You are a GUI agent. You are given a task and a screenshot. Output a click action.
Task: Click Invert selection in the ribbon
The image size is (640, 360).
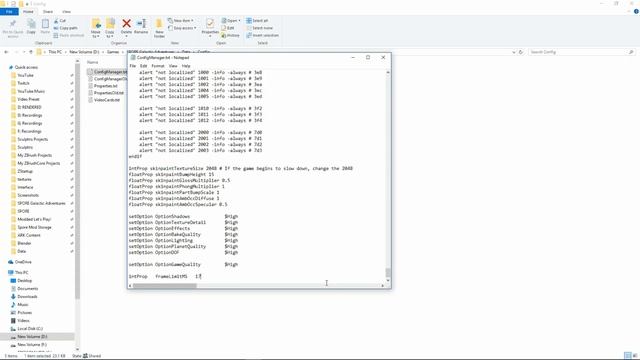[x=262, y=35]
